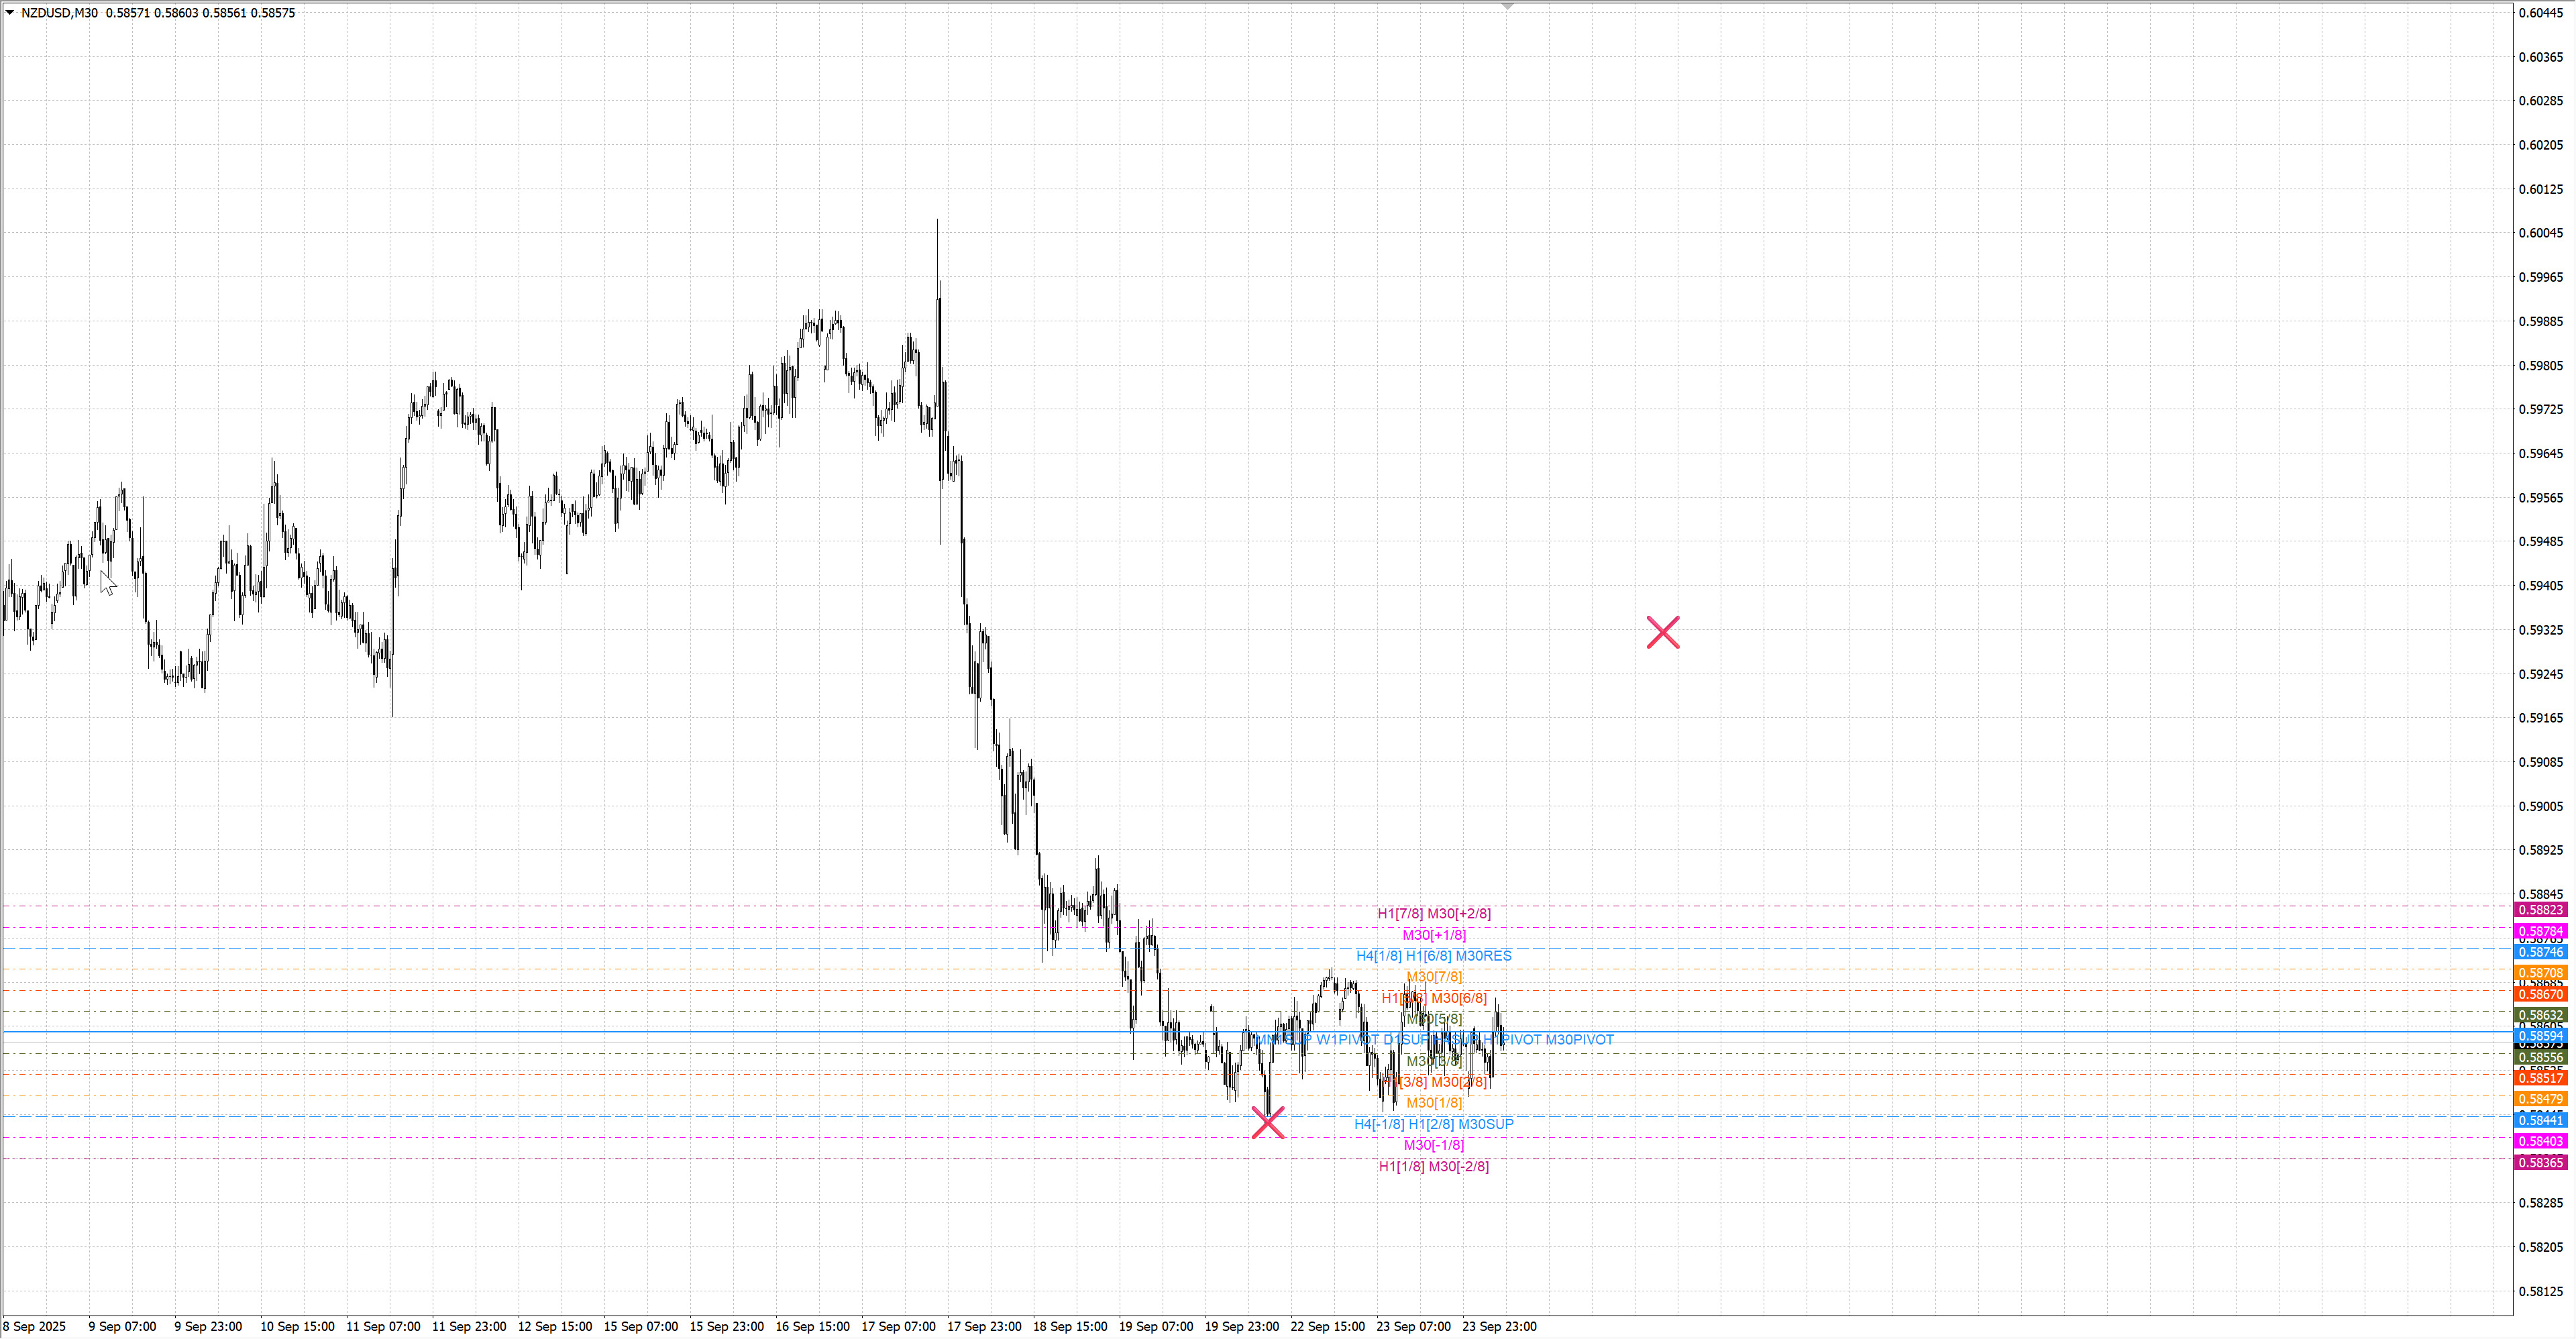Image resolution: width=2576 pixels, height=1339 pixels.
Task: Click the blue 0.58746 price tag
Action: click(x=2540, y=952)
